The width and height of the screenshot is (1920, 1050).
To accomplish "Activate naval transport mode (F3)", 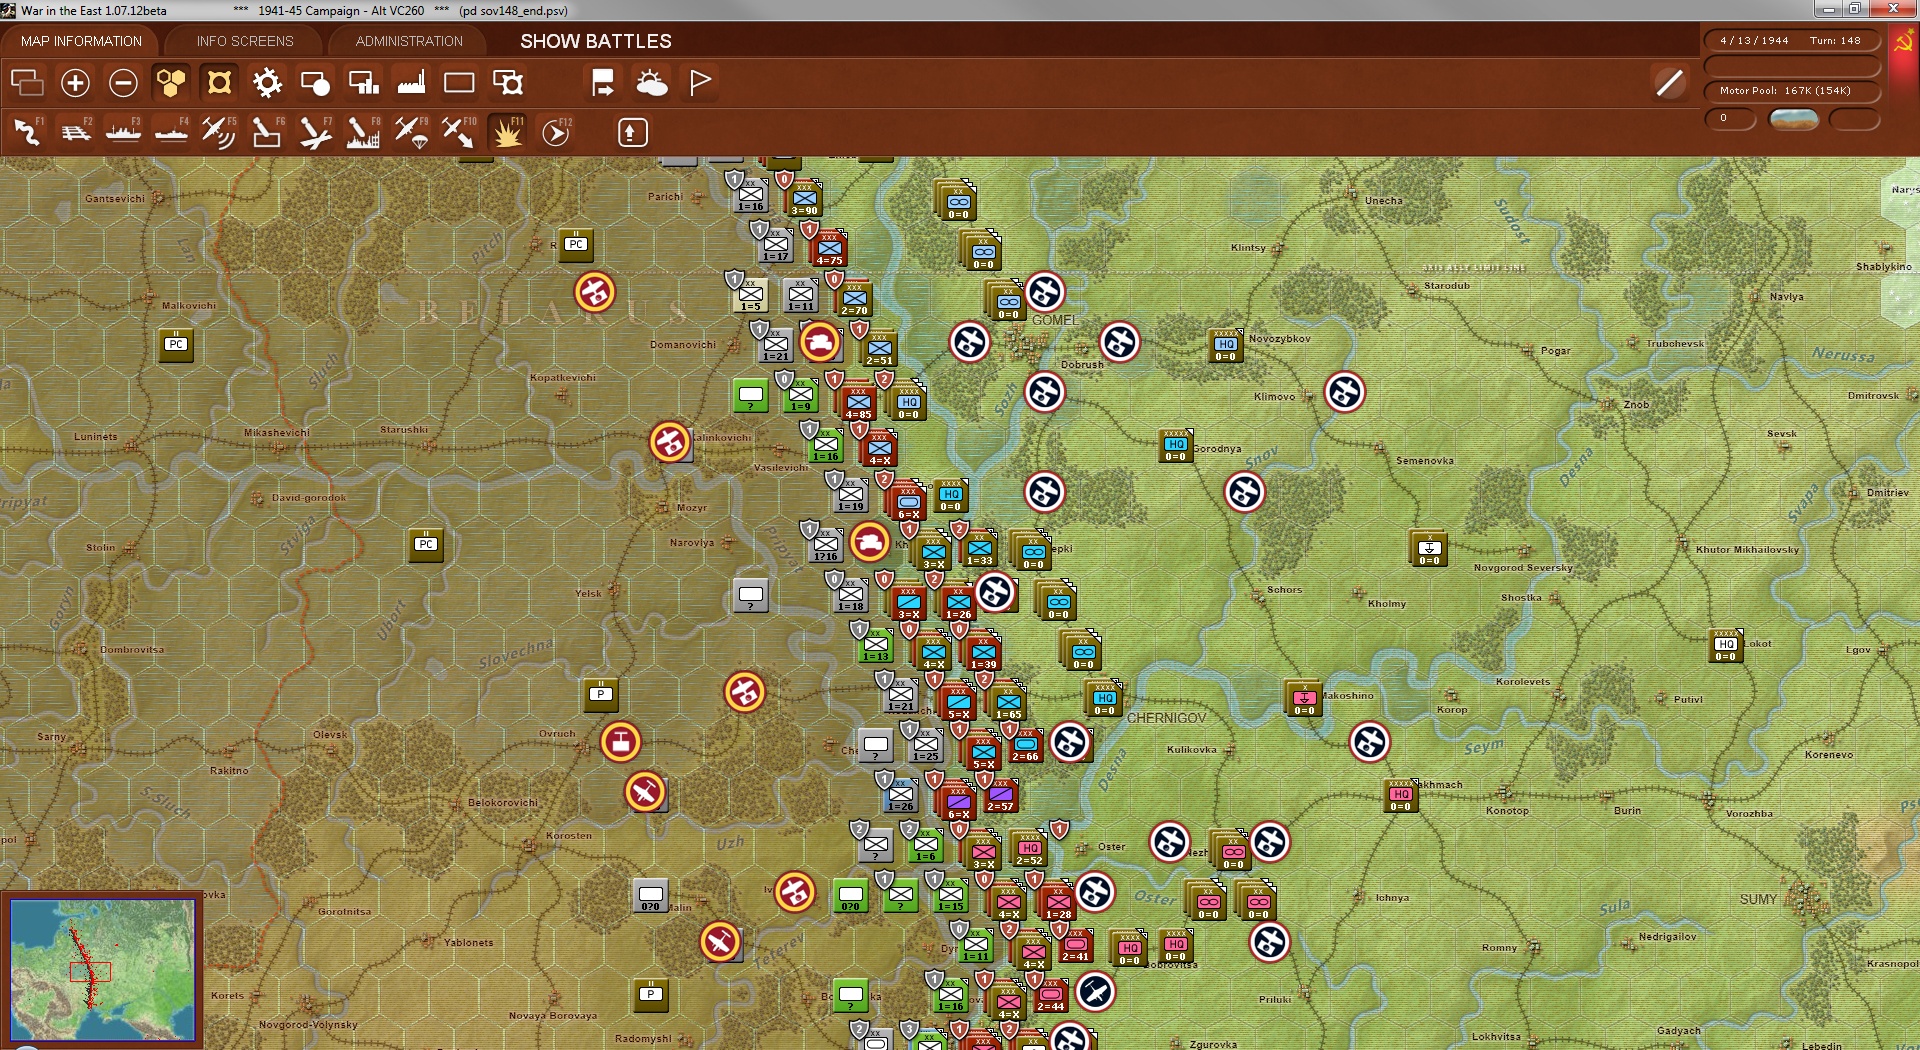I will pos(123,131).
